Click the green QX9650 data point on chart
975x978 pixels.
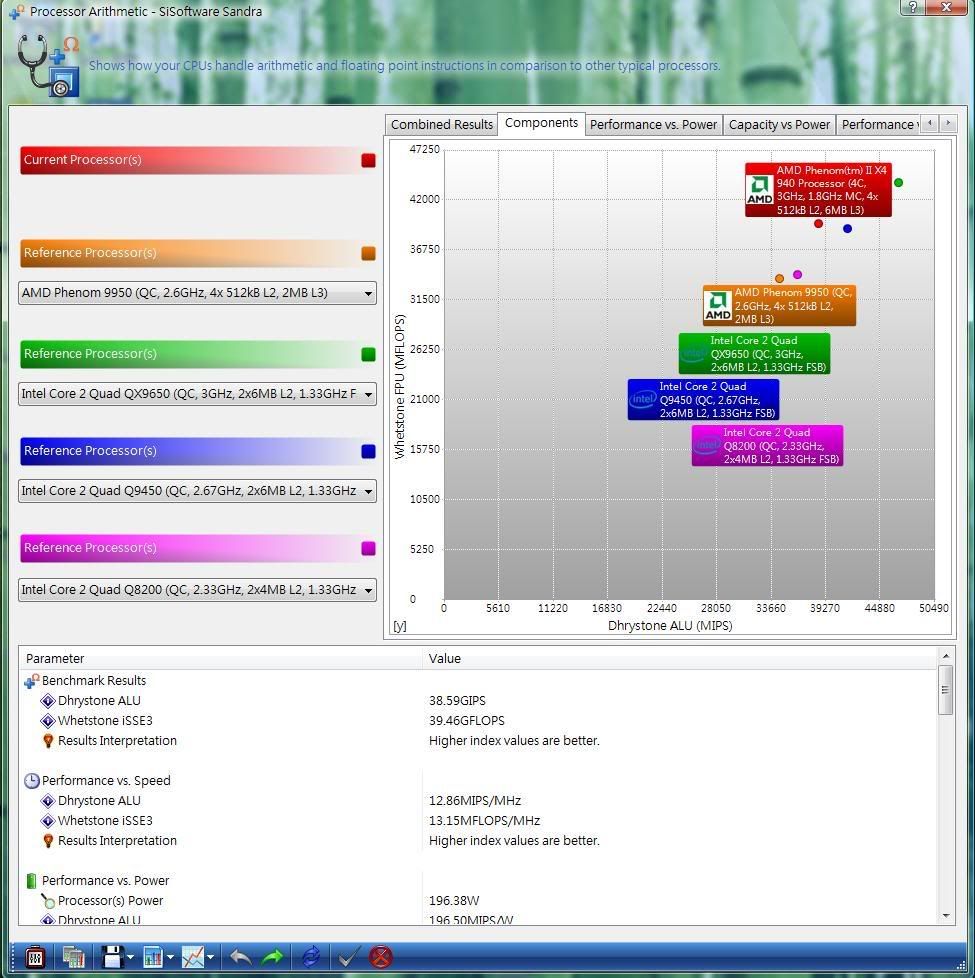pos(898,183)
